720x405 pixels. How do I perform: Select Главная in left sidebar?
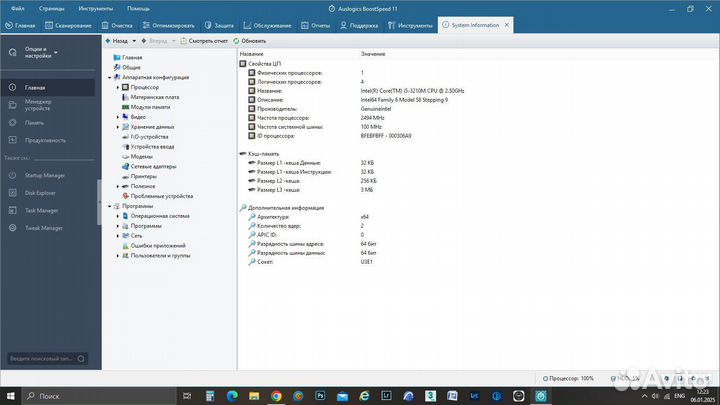(x=48, y=87)
